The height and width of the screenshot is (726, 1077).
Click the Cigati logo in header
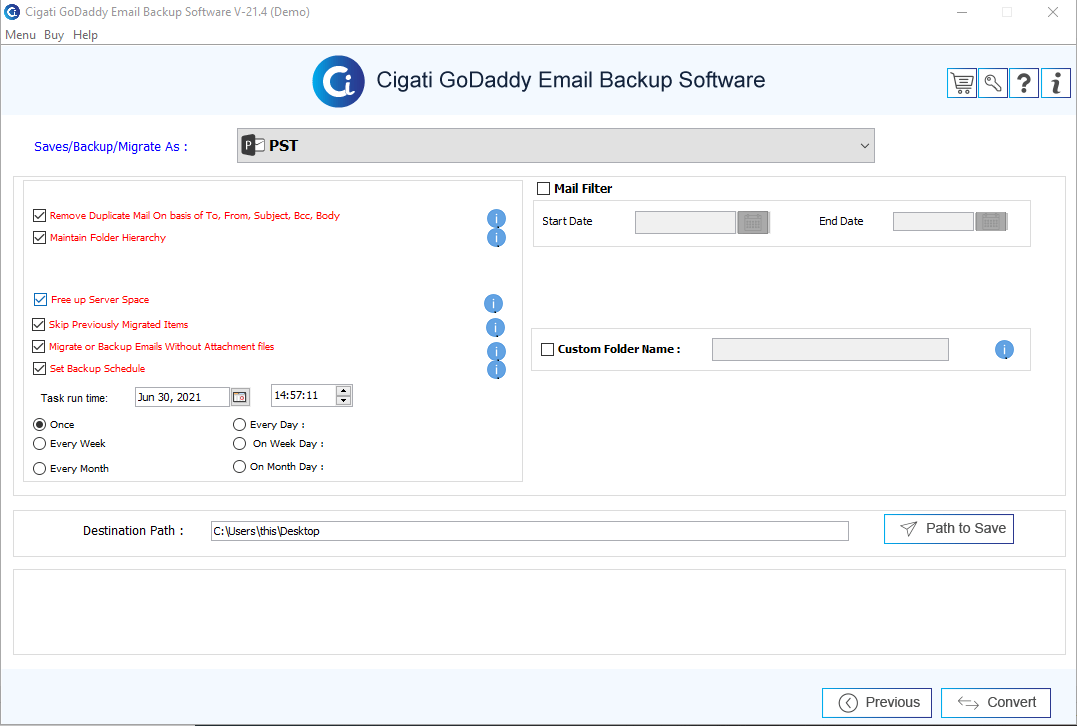[339, 81]
